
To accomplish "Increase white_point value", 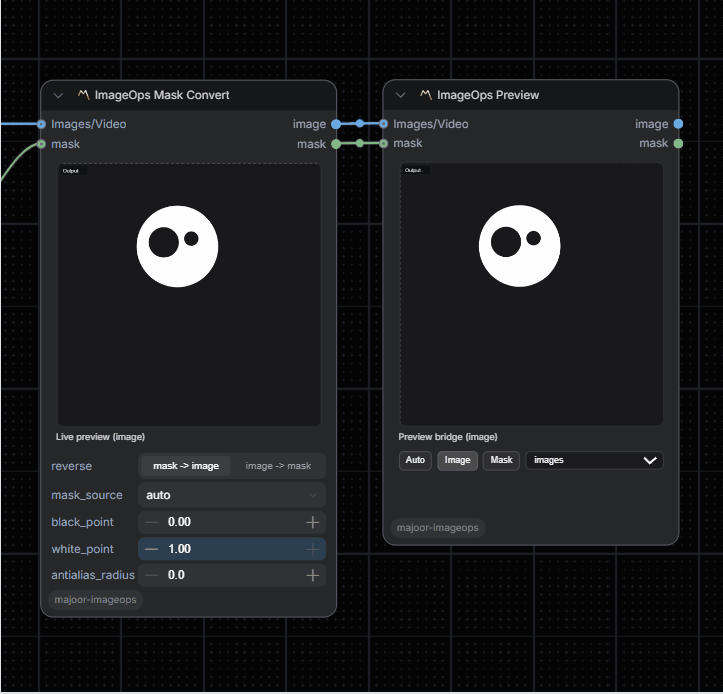I will pyautogui.click(x=313, y=549).
